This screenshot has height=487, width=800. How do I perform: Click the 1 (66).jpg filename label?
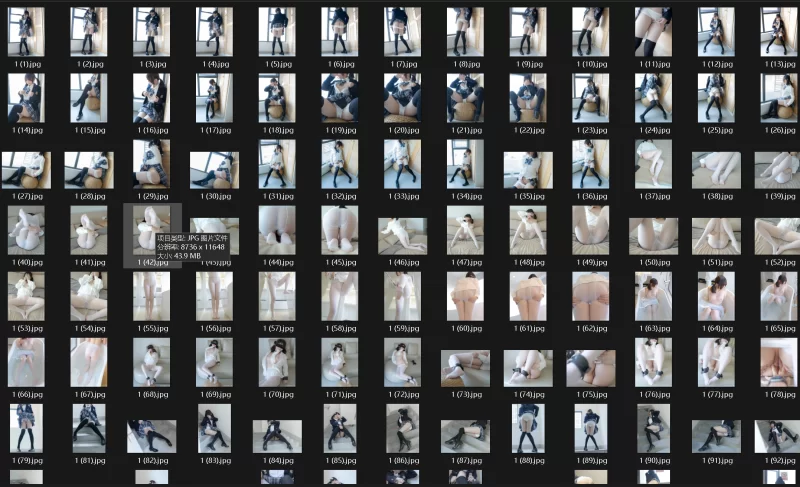tap(25, 394)
